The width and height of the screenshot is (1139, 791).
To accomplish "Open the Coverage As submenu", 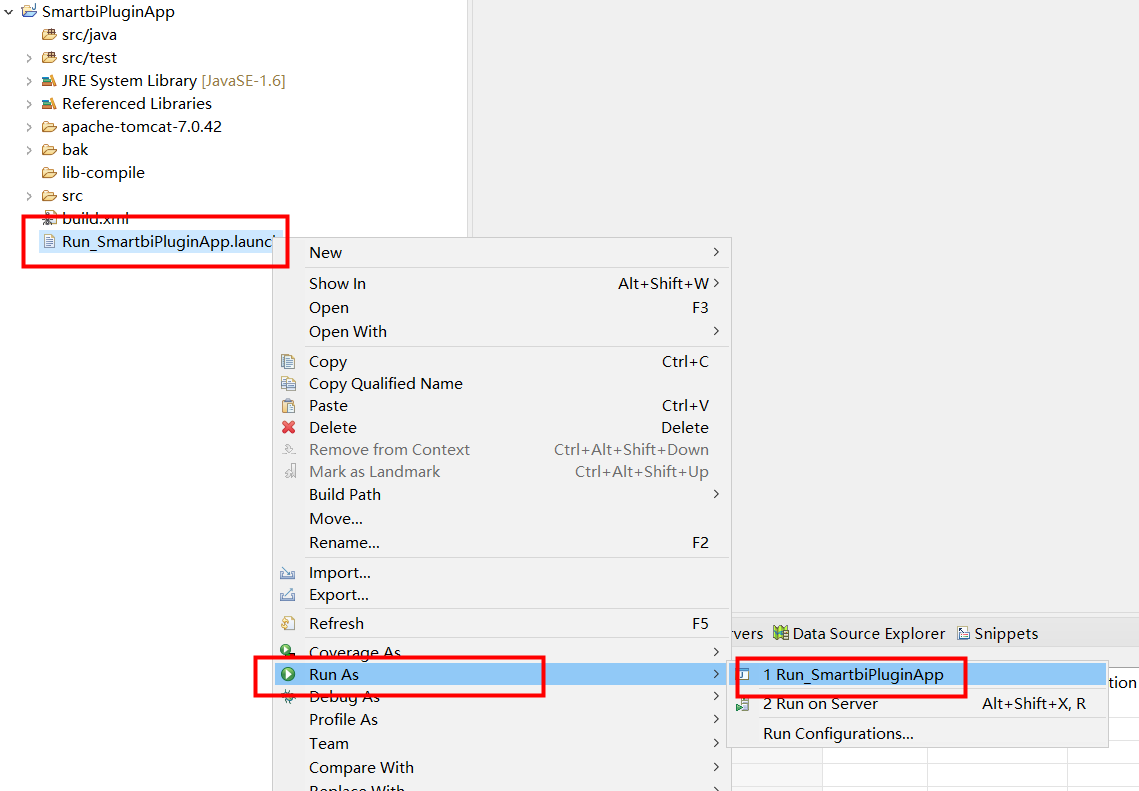I will 502,652.
